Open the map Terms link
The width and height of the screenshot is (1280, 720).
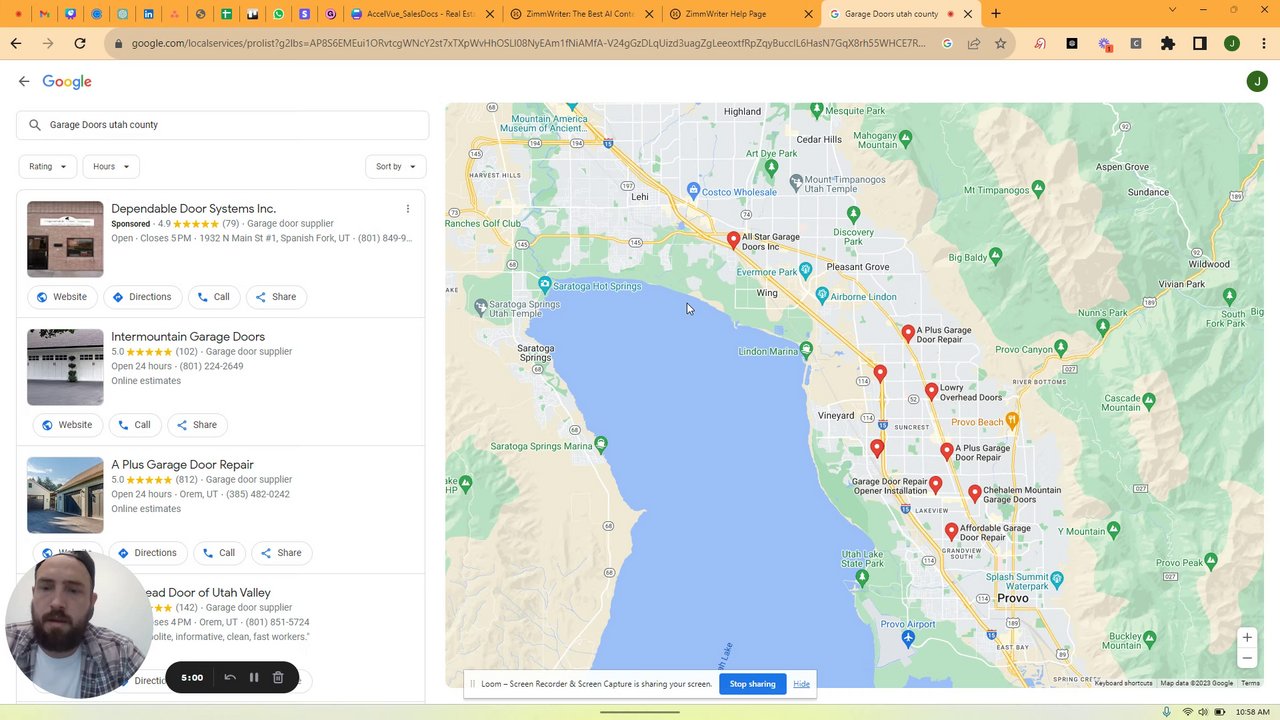pyautogui.click(x=1250, y=683)
